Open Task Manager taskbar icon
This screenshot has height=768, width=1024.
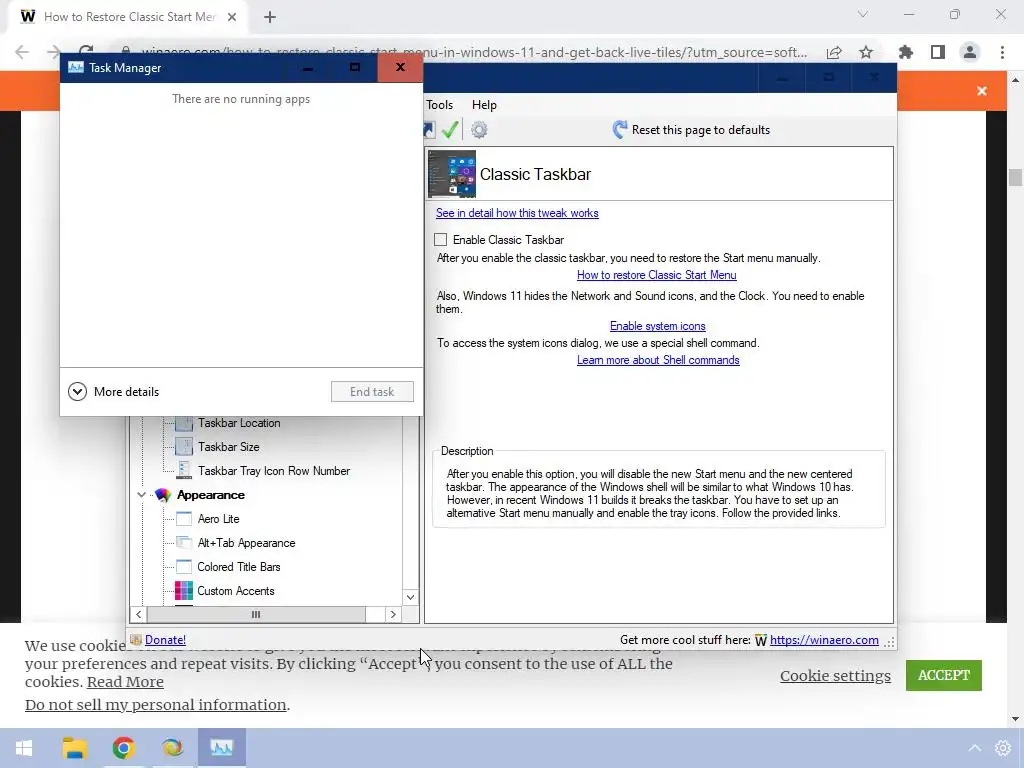[x=222, y=747]
